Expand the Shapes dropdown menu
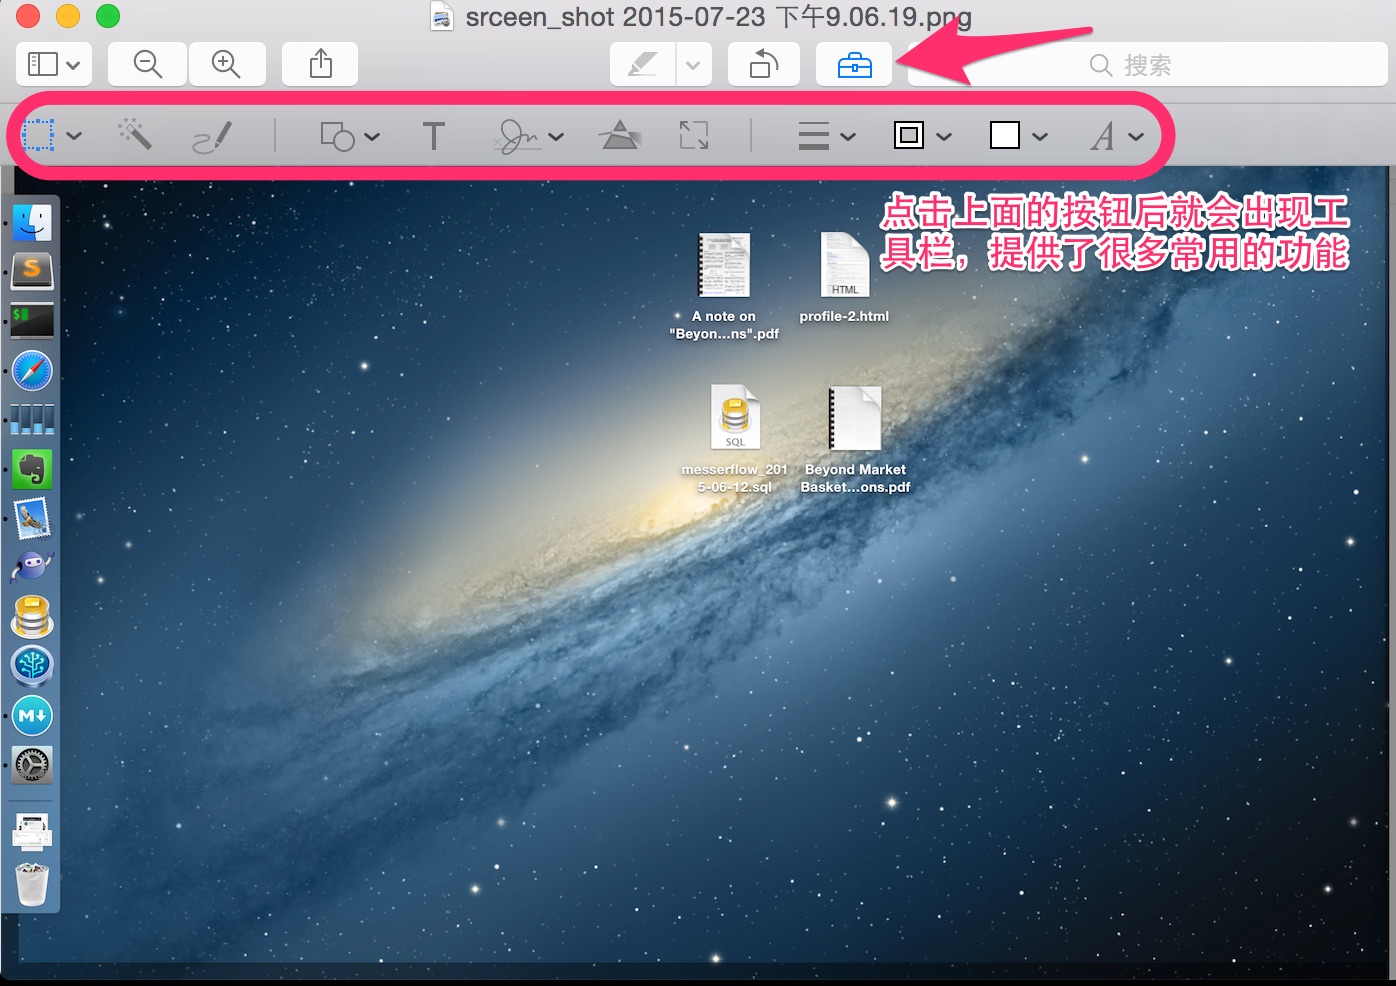Screen dimensions: 1396x986 point(349,136)
